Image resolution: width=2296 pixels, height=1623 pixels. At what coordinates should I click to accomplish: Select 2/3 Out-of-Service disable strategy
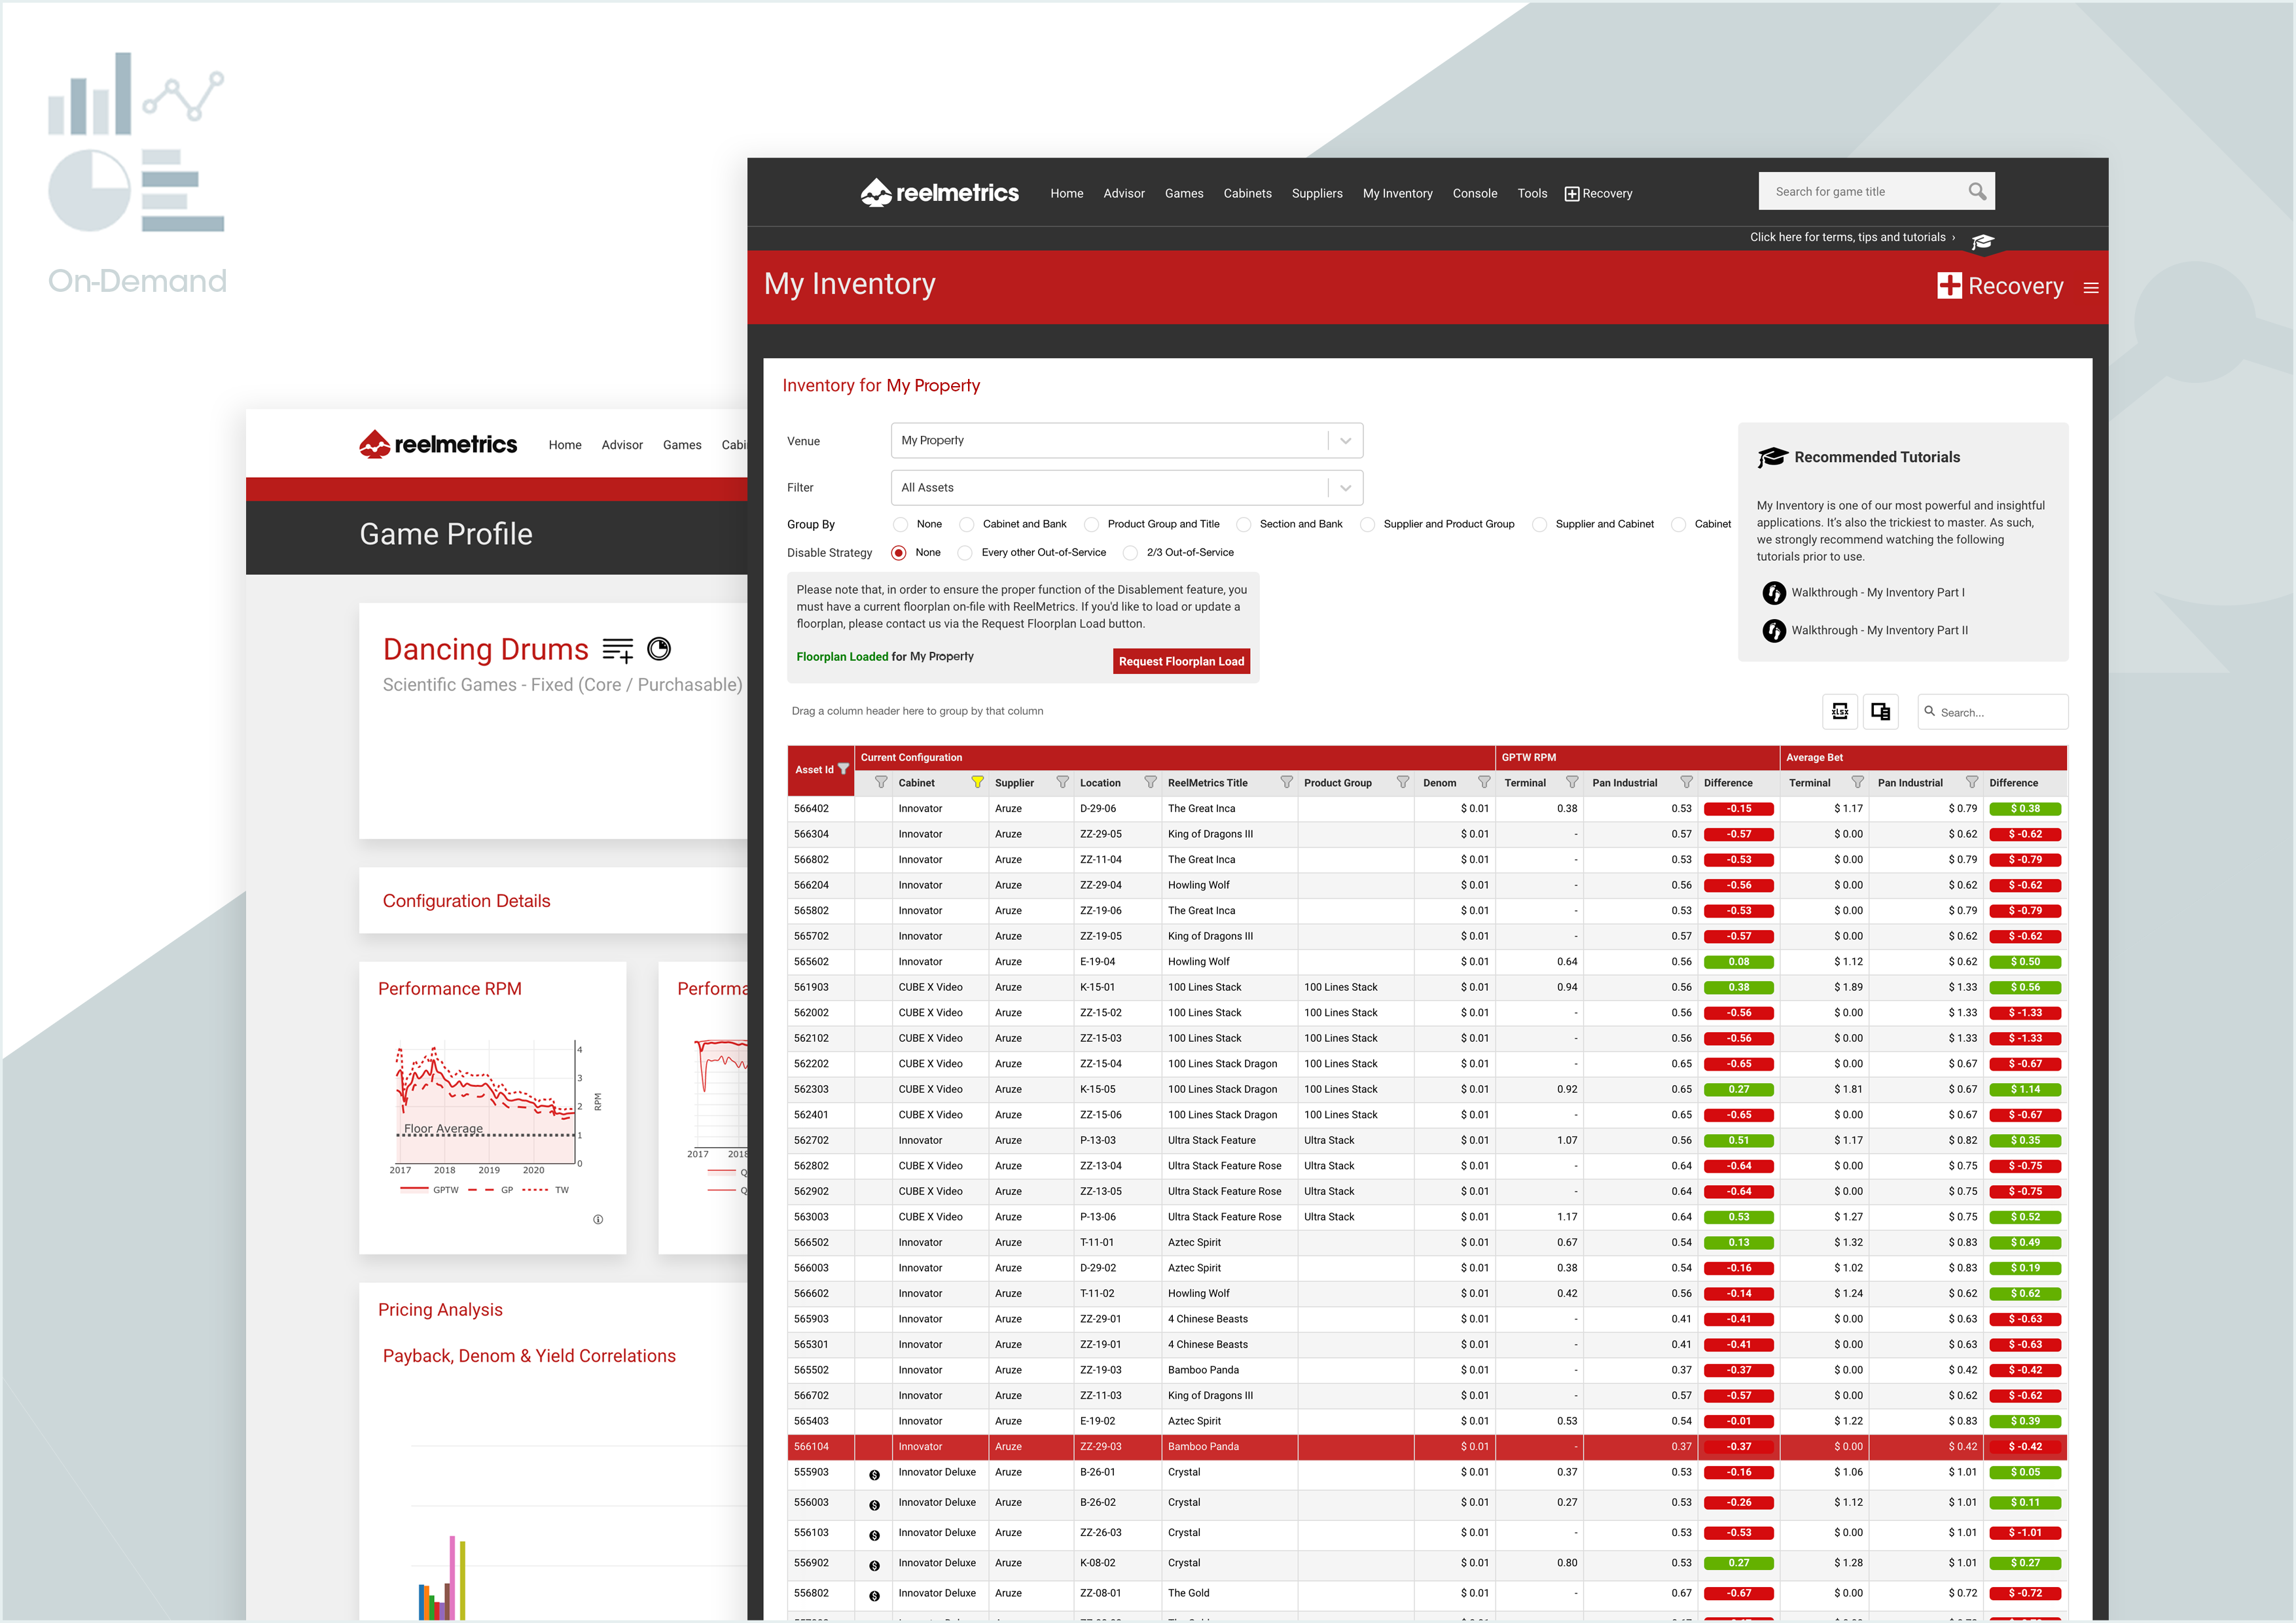pyautogui.click(x=1129, y=552)
